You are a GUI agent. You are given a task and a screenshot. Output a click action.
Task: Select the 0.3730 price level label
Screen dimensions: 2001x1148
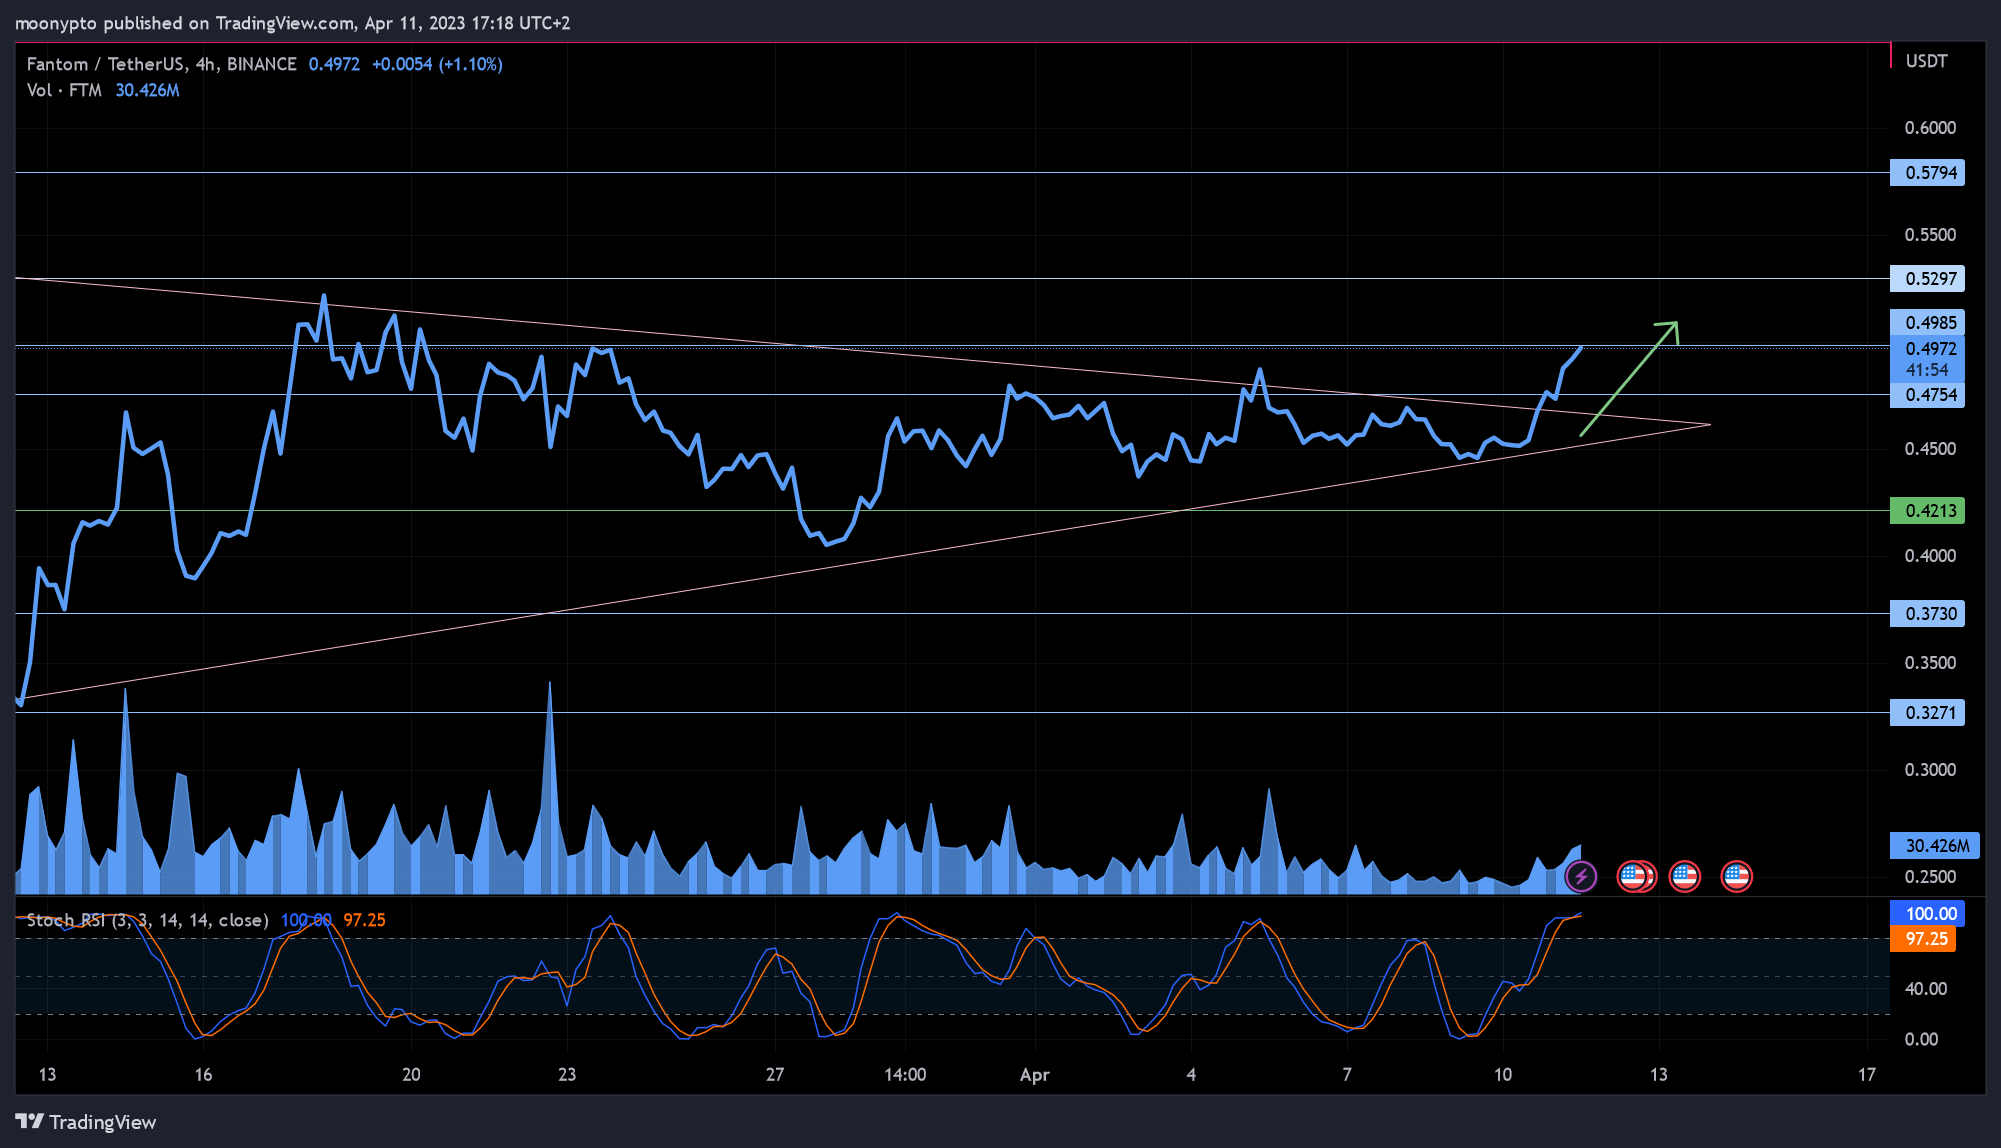1927,614
